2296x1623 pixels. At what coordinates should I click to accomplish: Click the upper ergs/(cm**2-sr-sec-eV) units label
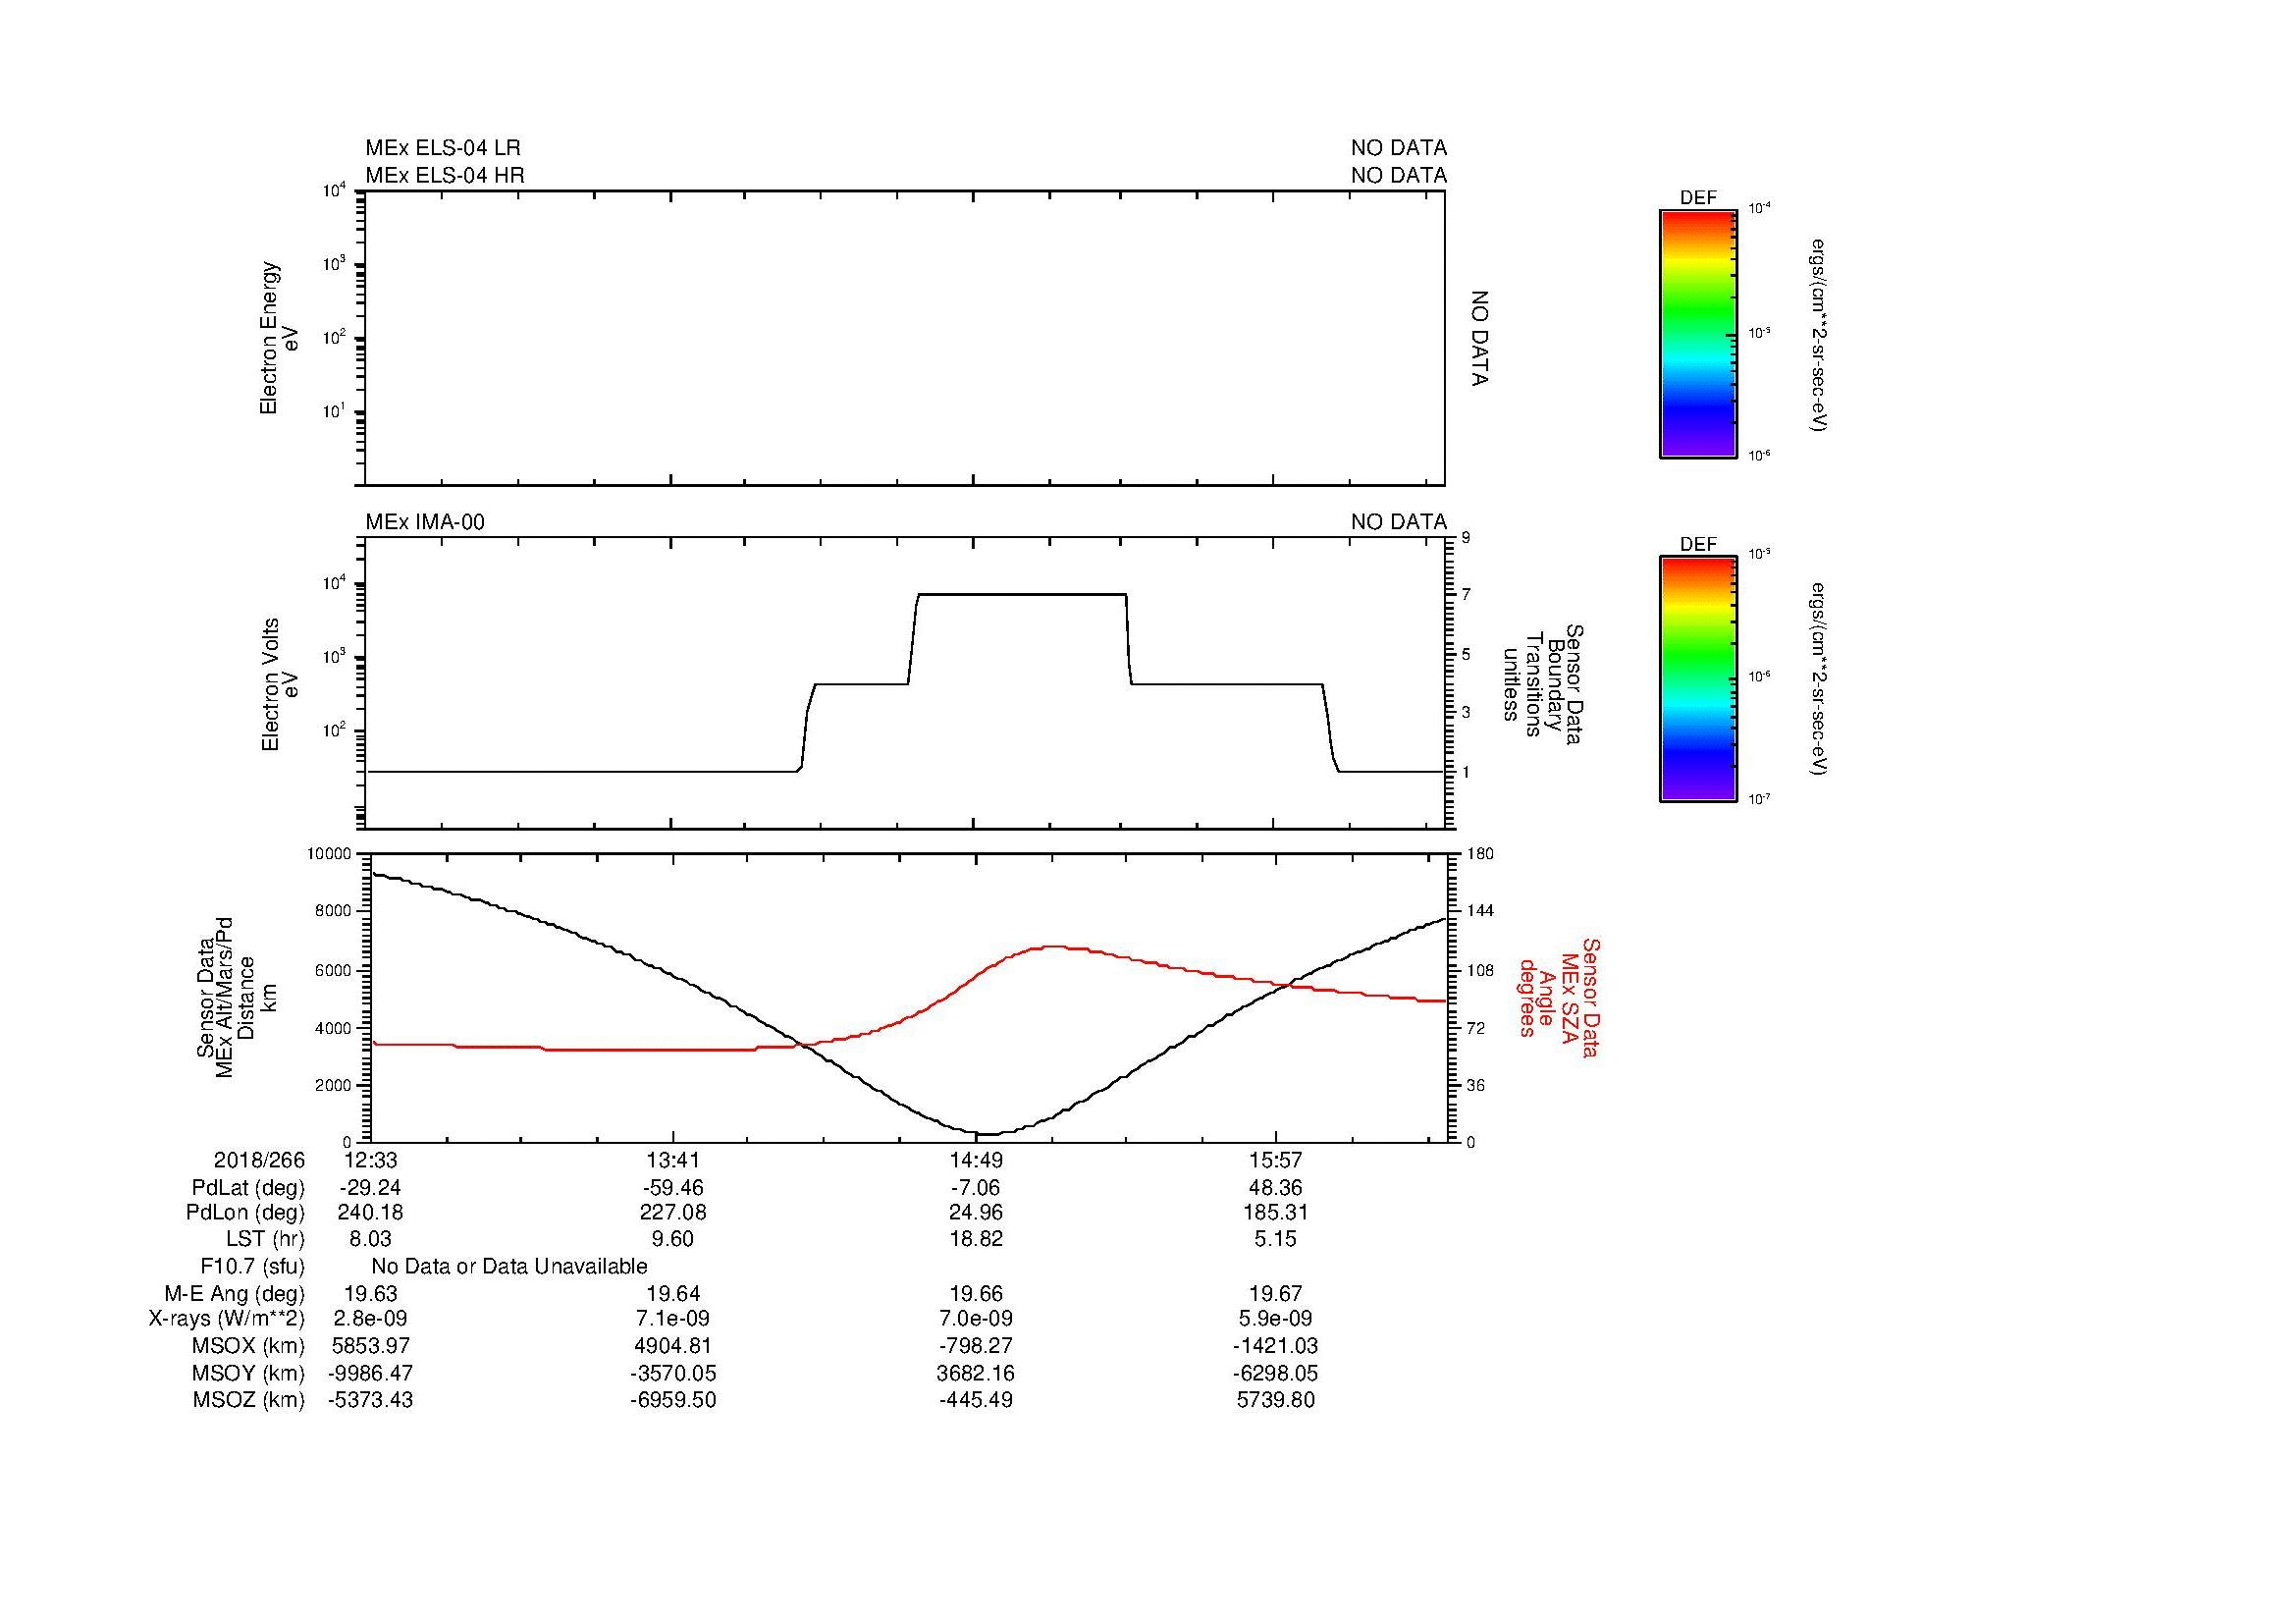click(1820, 334)
